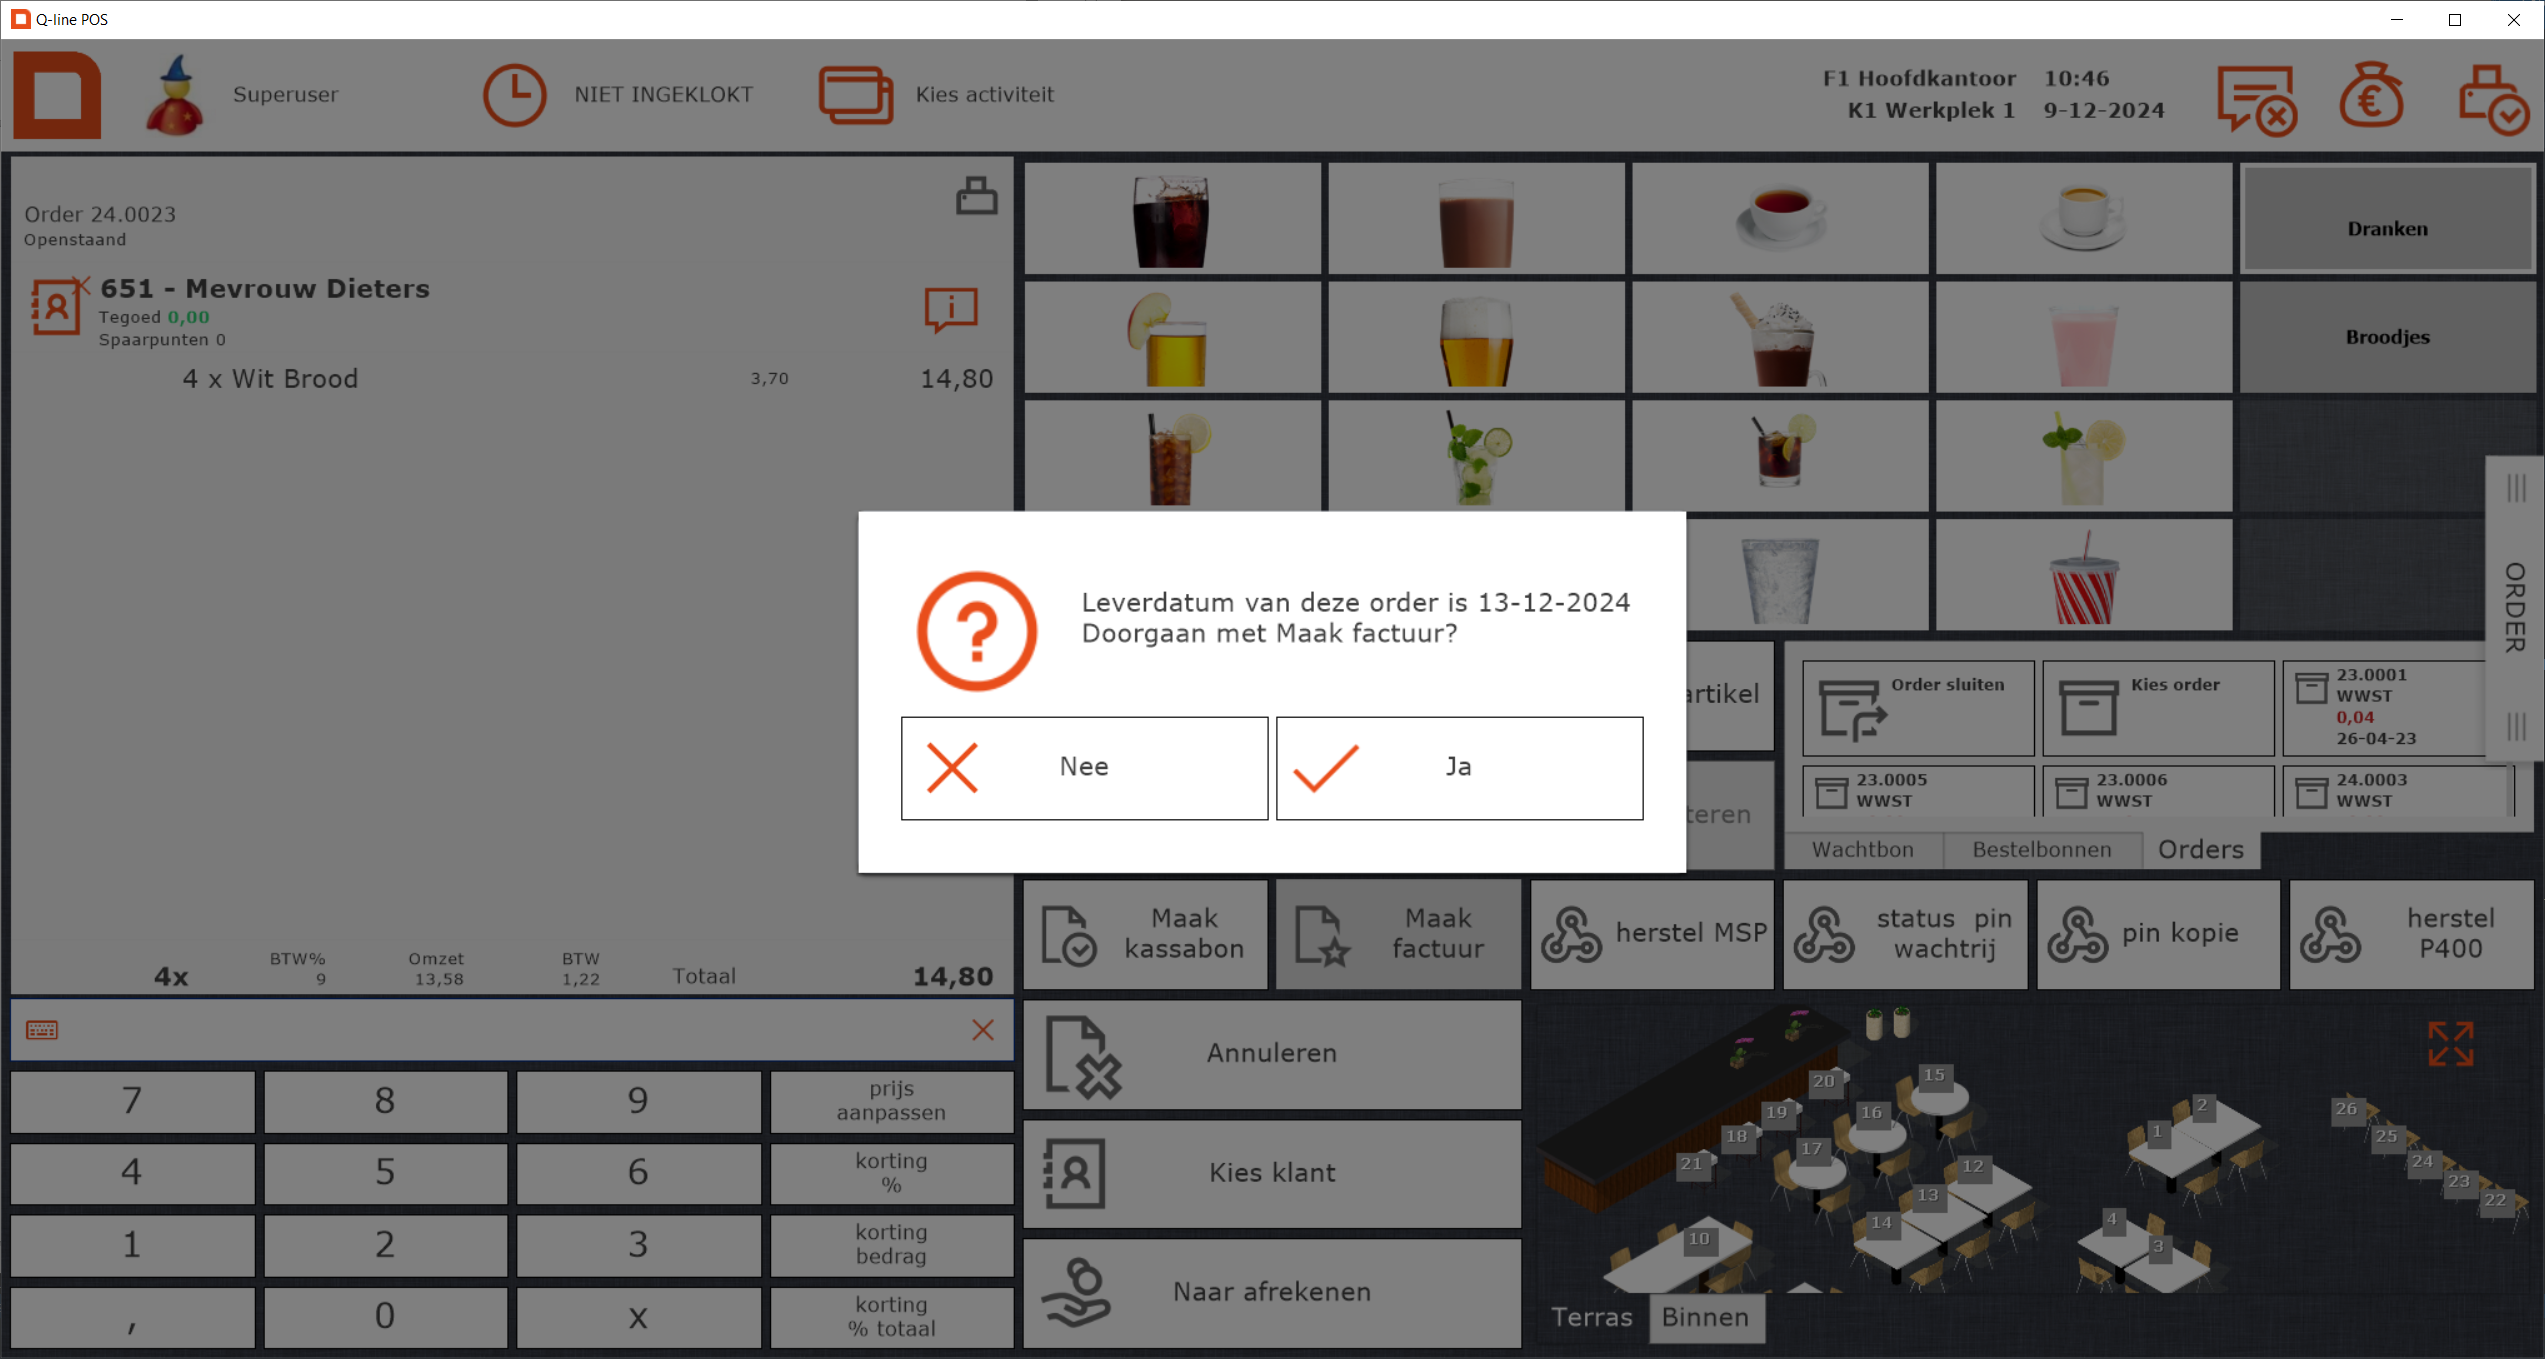Click Kies klant button
The image size is (2545, 1359).
coord(1272,1173)
